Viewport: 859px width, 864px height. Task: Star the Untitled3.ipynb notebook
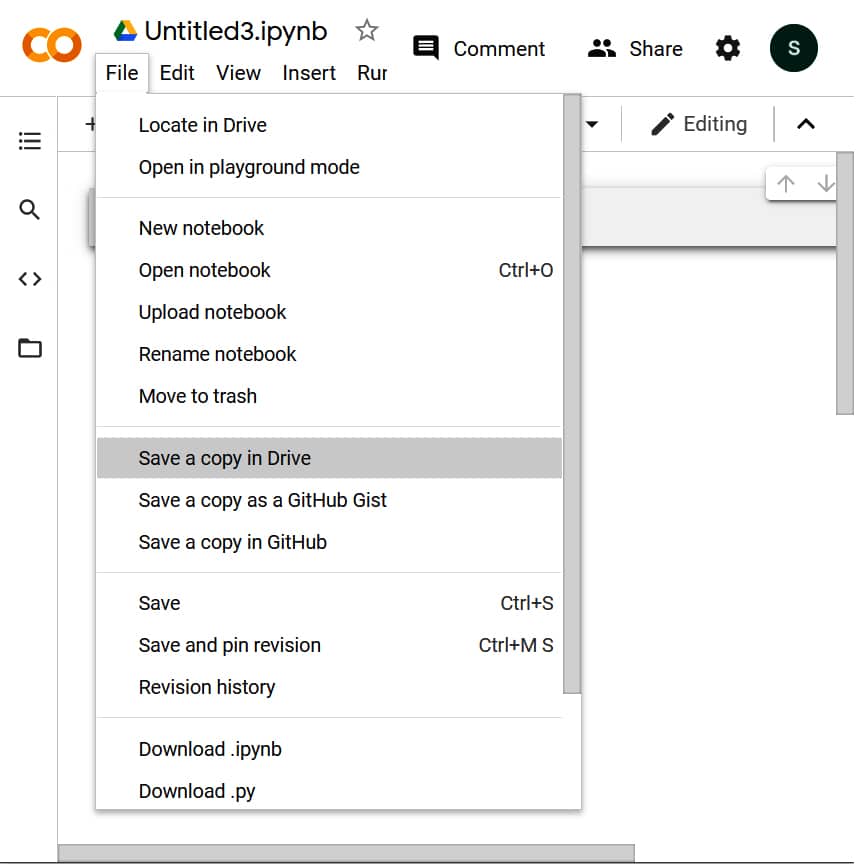click(x=367, y=31)
